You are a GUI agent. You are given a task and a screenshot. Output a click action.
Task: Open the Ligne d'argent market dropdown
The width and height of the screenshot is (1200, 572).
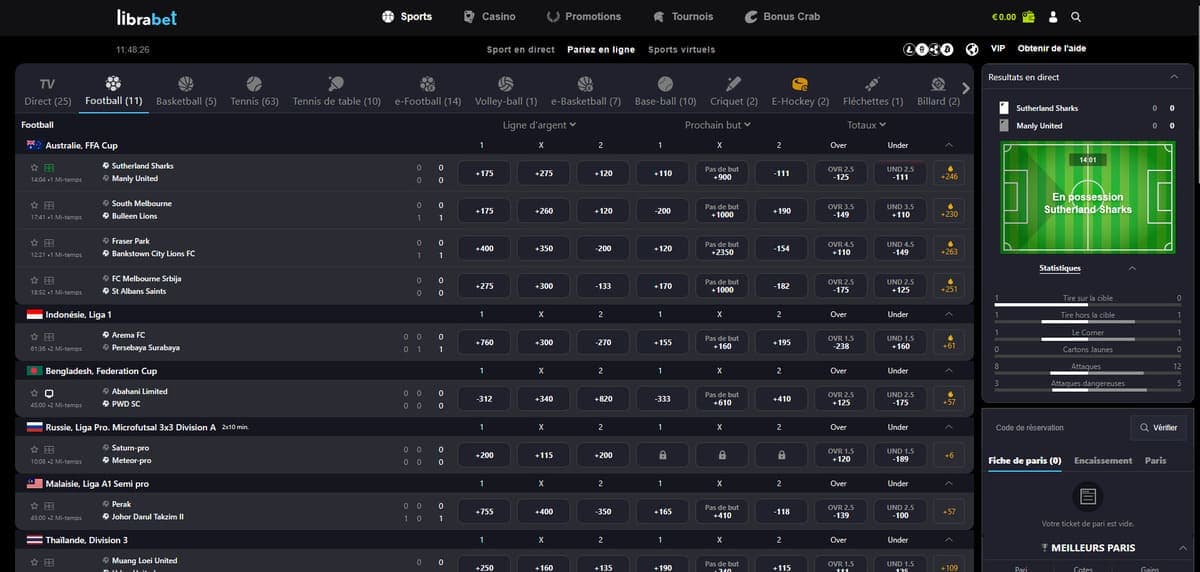point(540,125)
